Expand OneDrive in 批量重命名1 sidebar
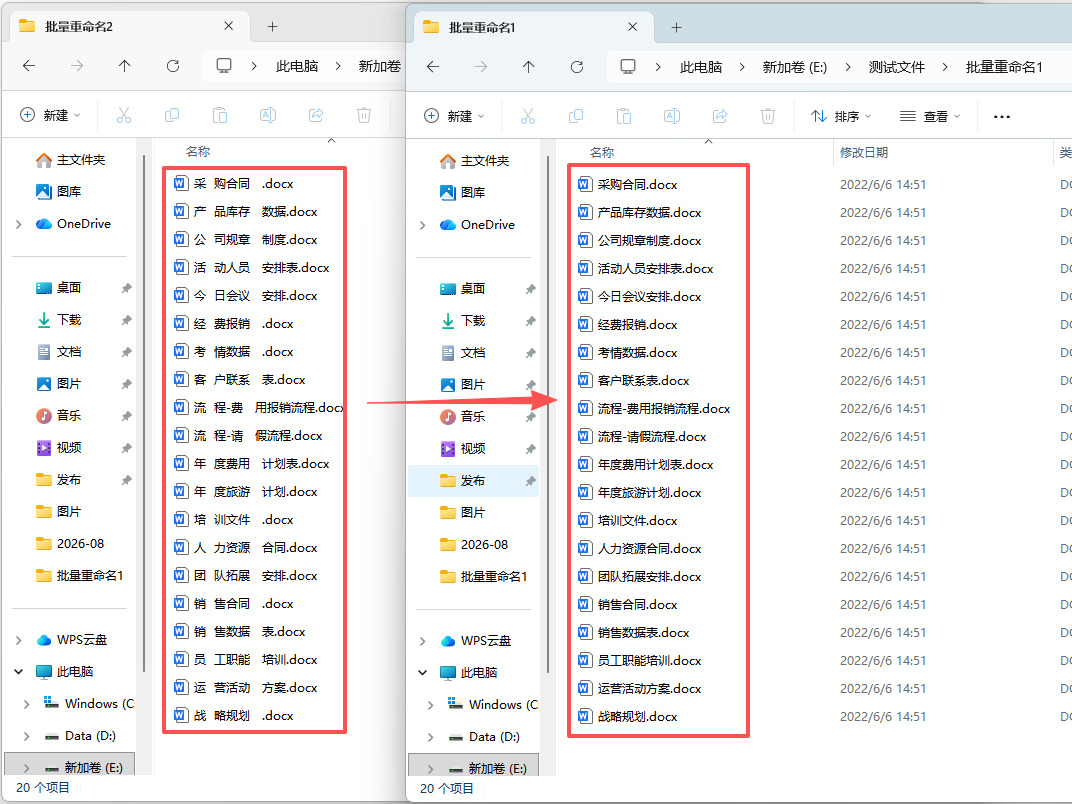1072x804 pixels. [423, 225]
